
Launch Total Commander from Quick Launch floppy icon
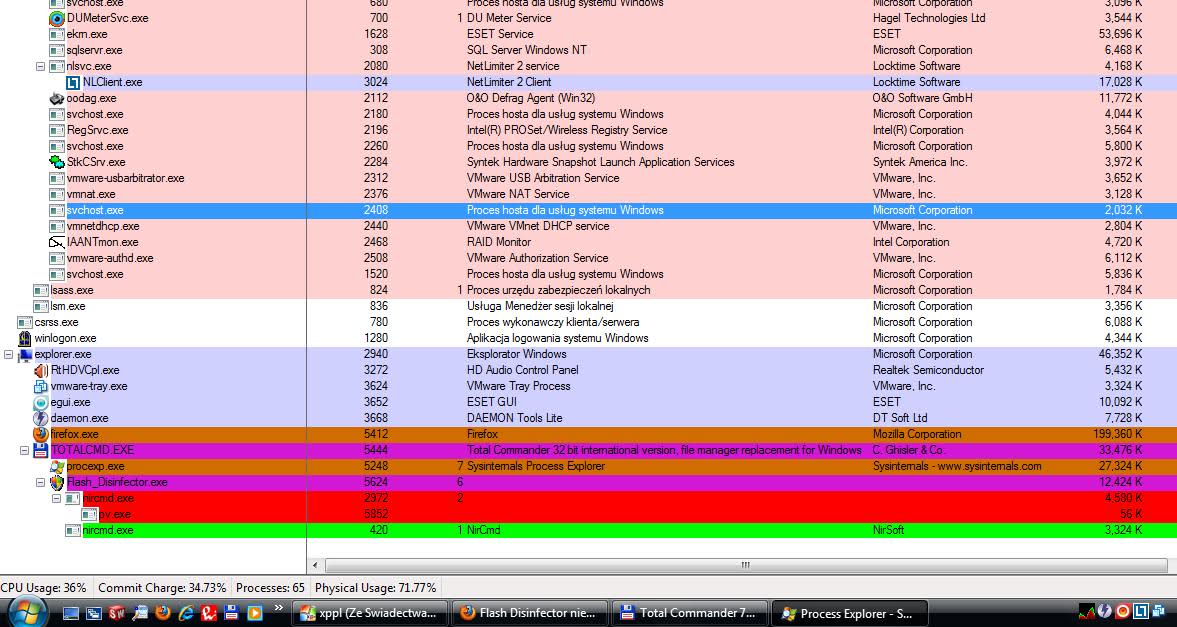click(232, 613)
